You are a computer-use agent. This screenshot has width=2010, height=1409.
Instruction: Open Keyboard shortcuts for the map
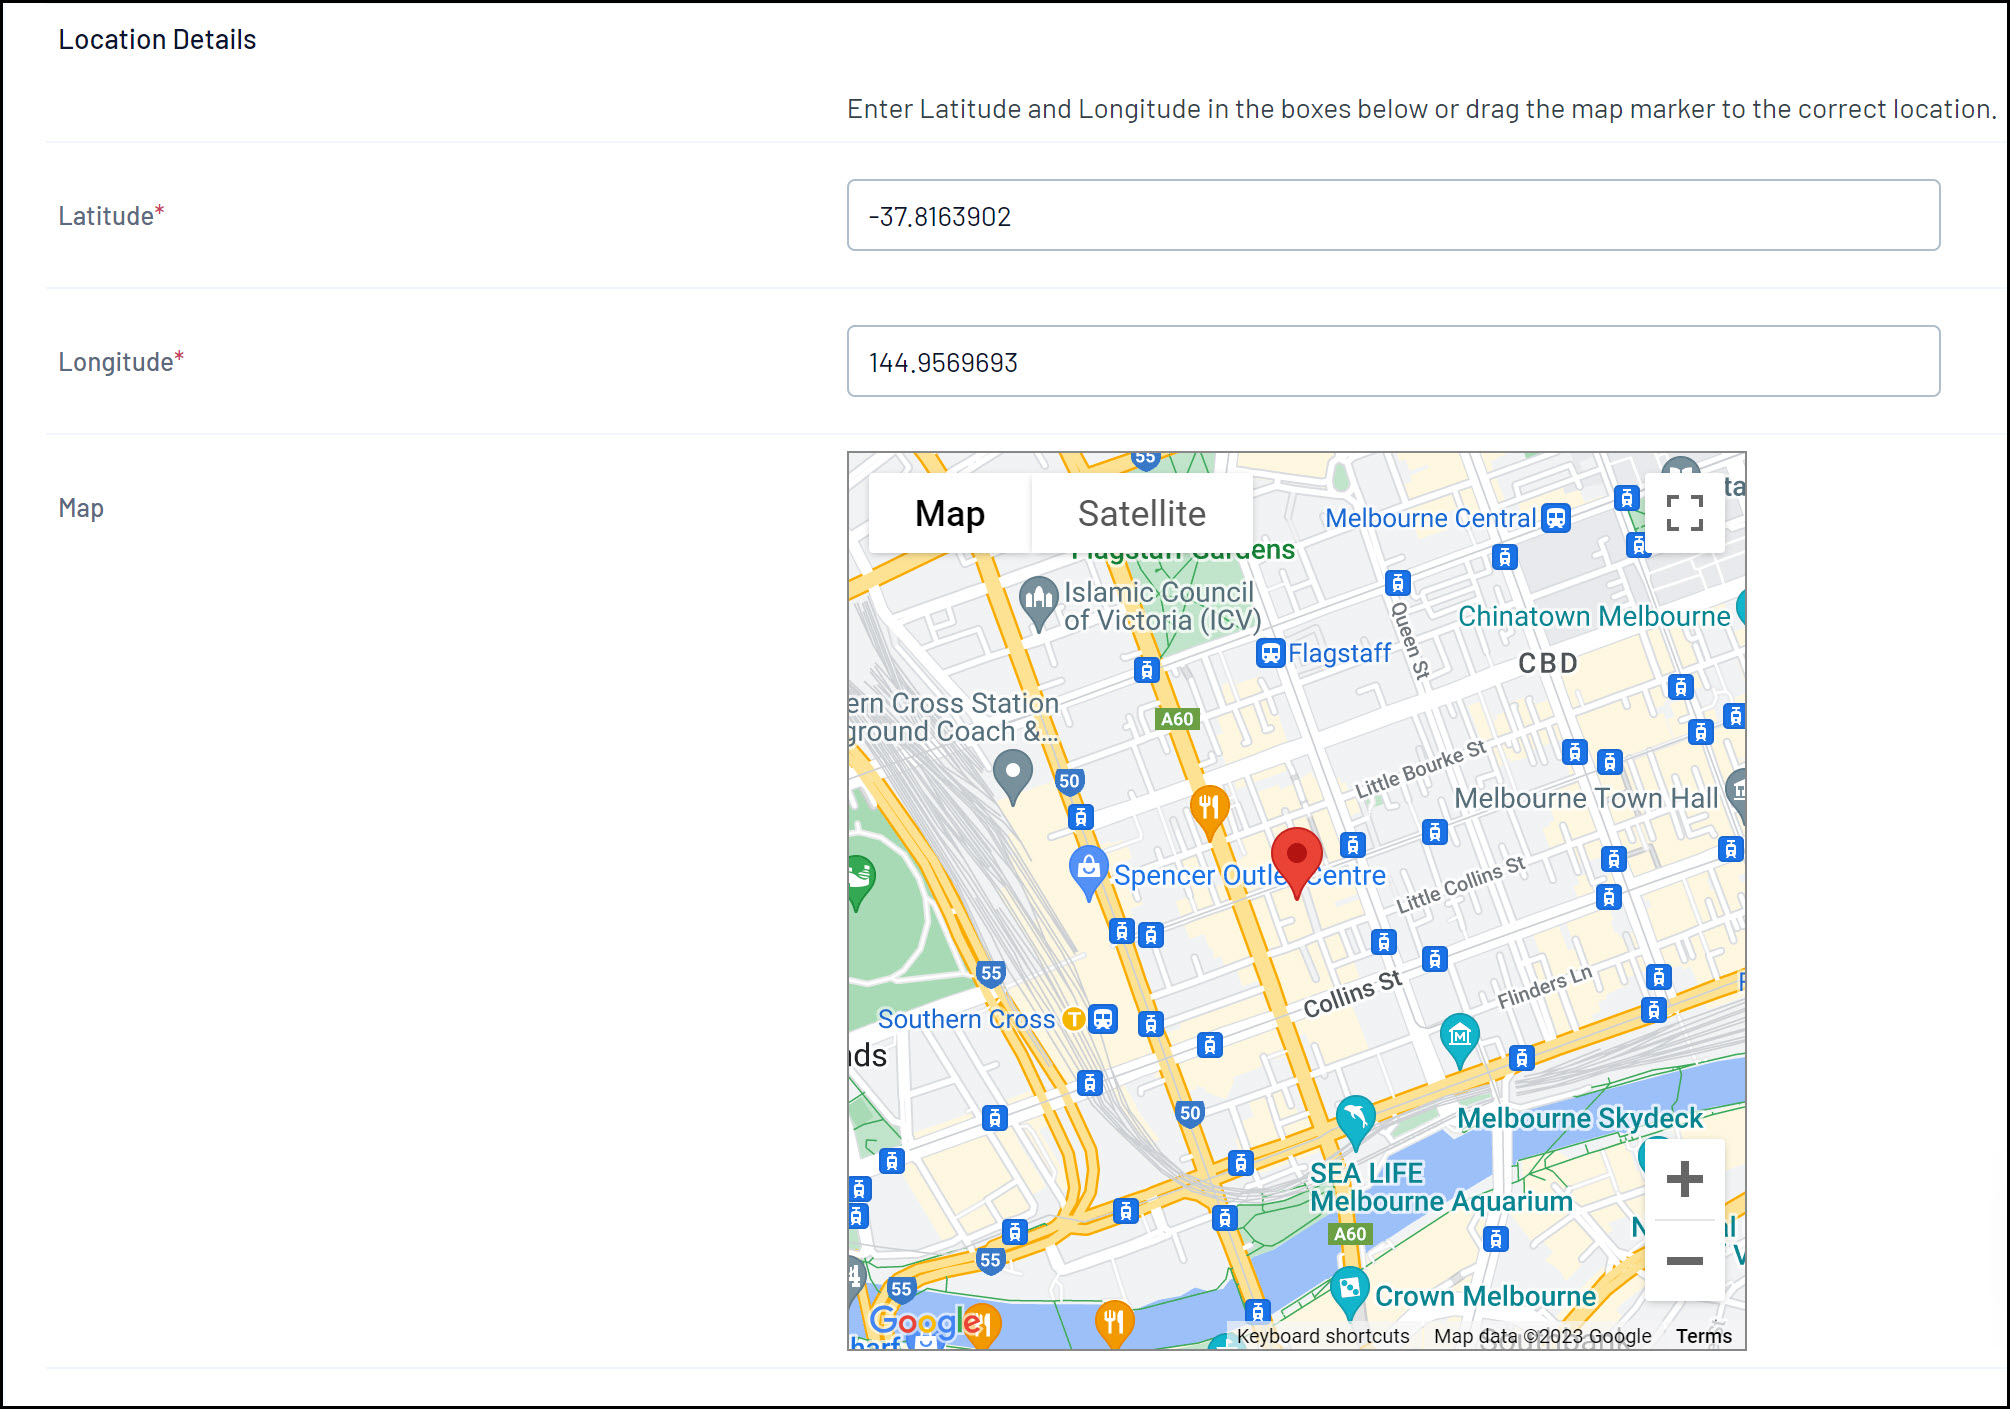(1322, 1336)
